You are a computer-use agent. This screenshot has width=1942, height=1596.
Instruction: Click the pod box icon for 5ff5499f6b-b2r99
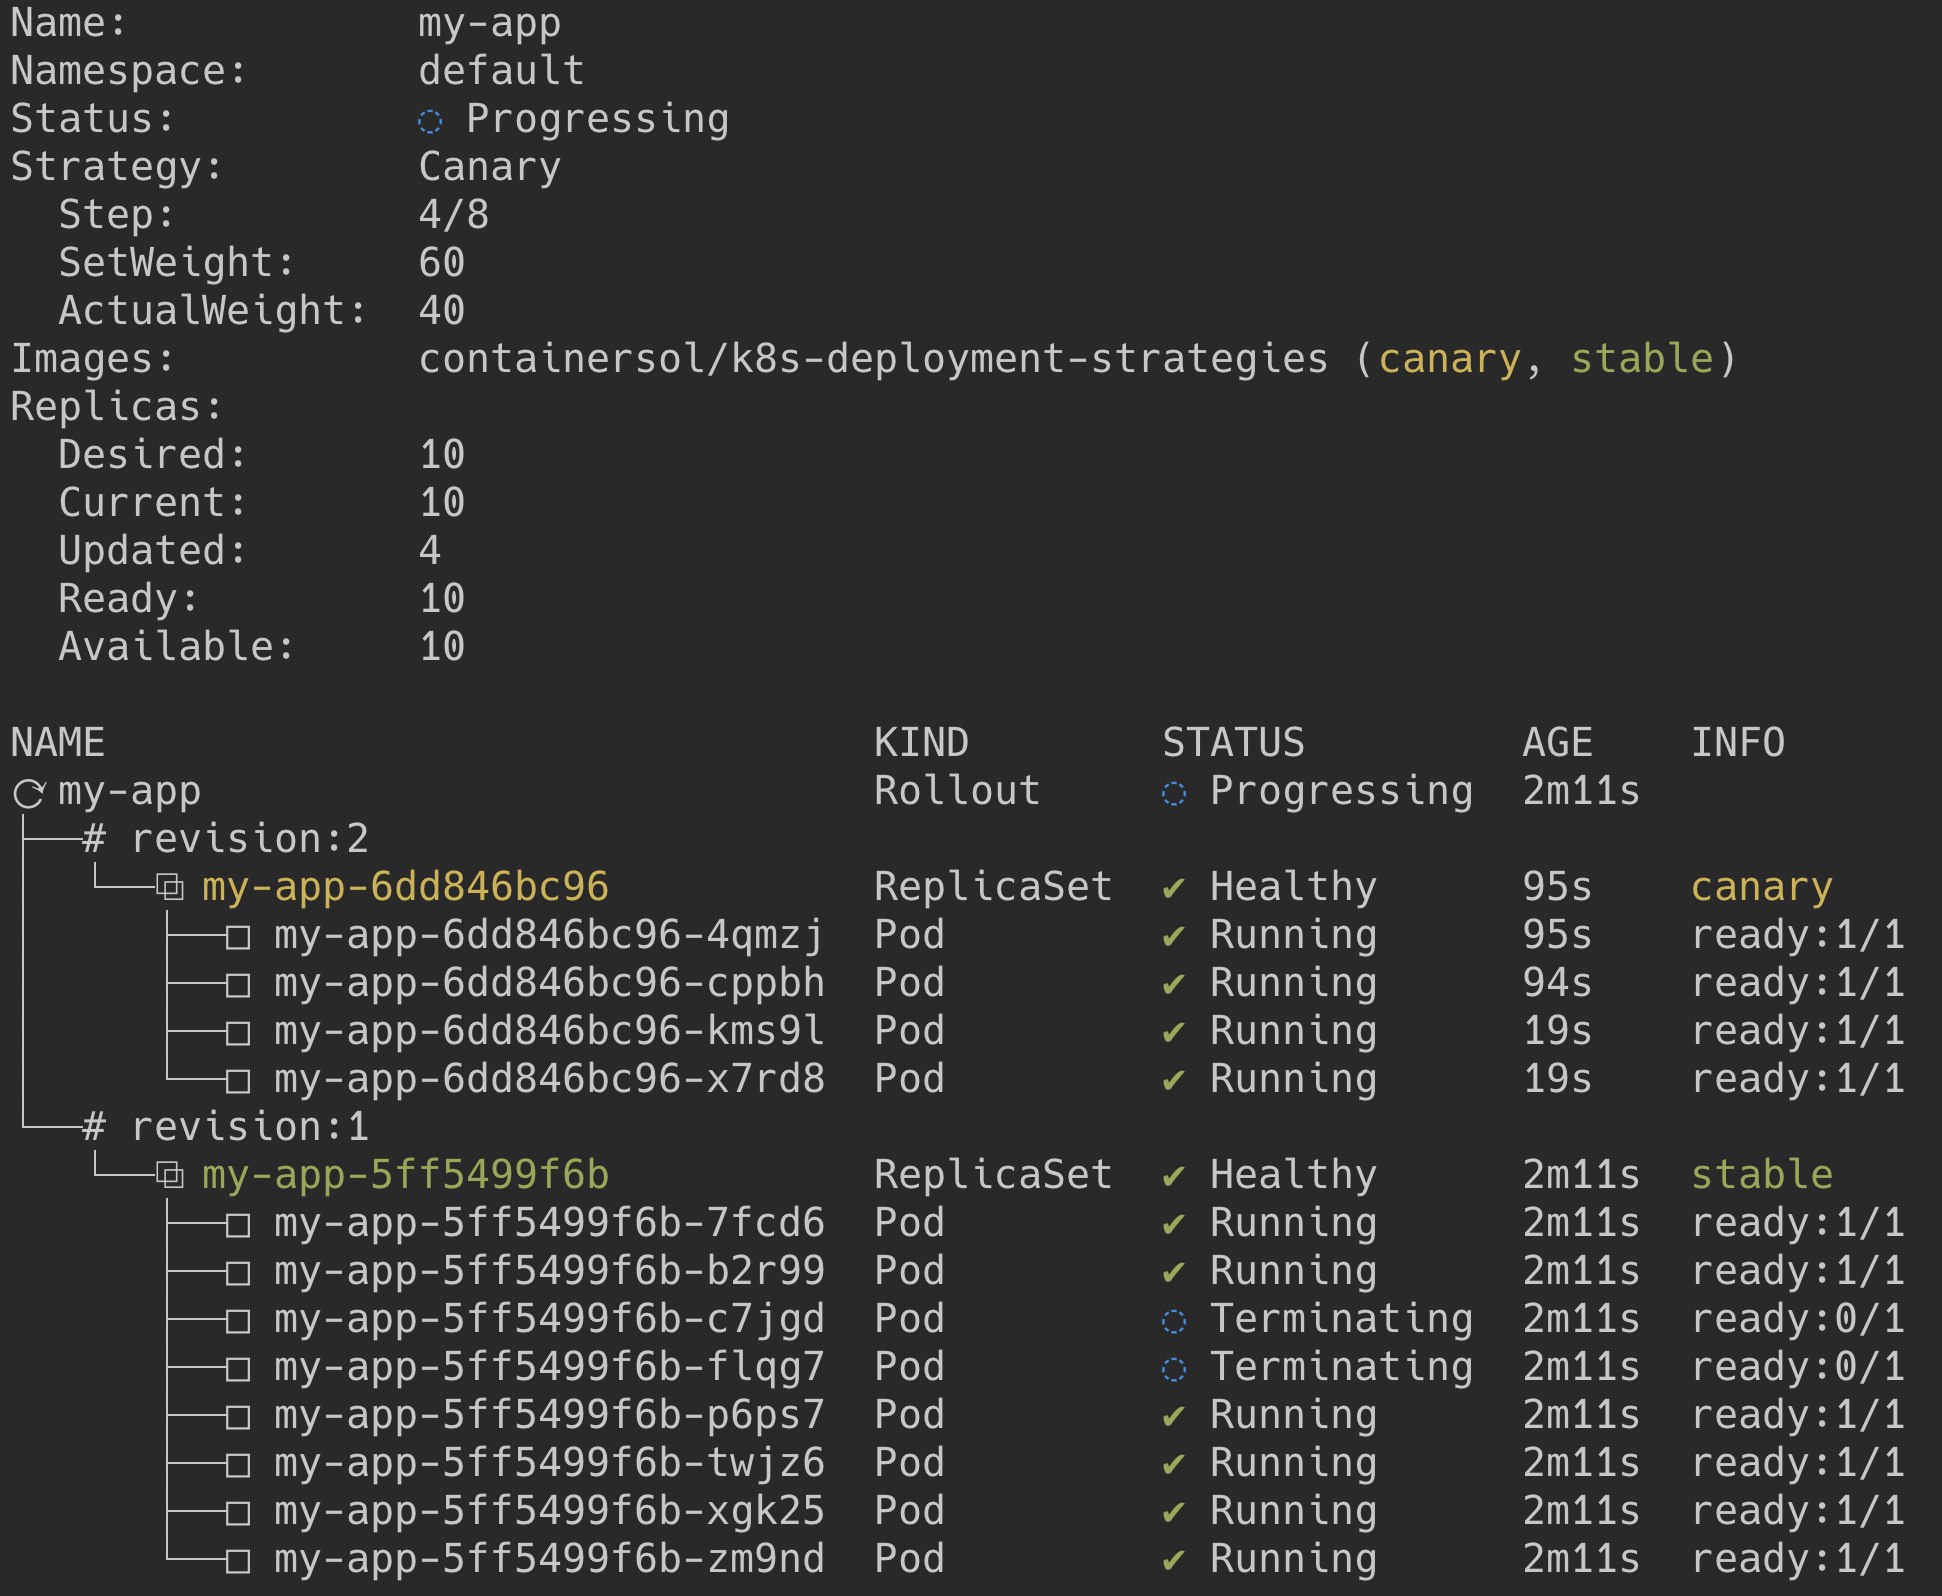(x=238, y=1273)
